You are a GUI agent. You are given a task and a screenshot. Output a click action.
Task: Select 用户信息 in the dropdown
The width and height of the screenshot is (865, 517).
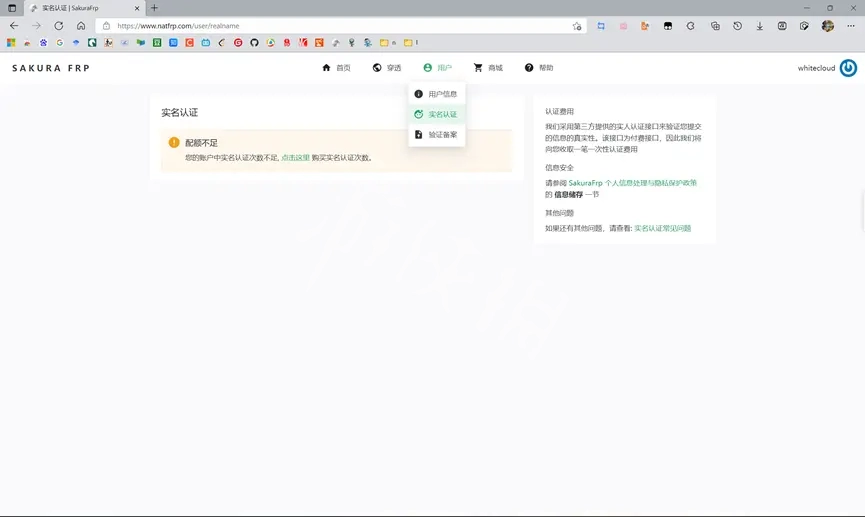pyautogui.click(x=436, y=94)
